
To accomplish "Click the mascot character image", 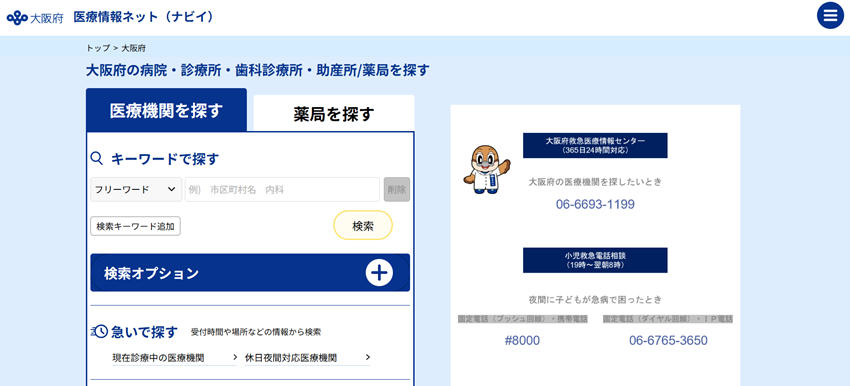I will [486, 169].
